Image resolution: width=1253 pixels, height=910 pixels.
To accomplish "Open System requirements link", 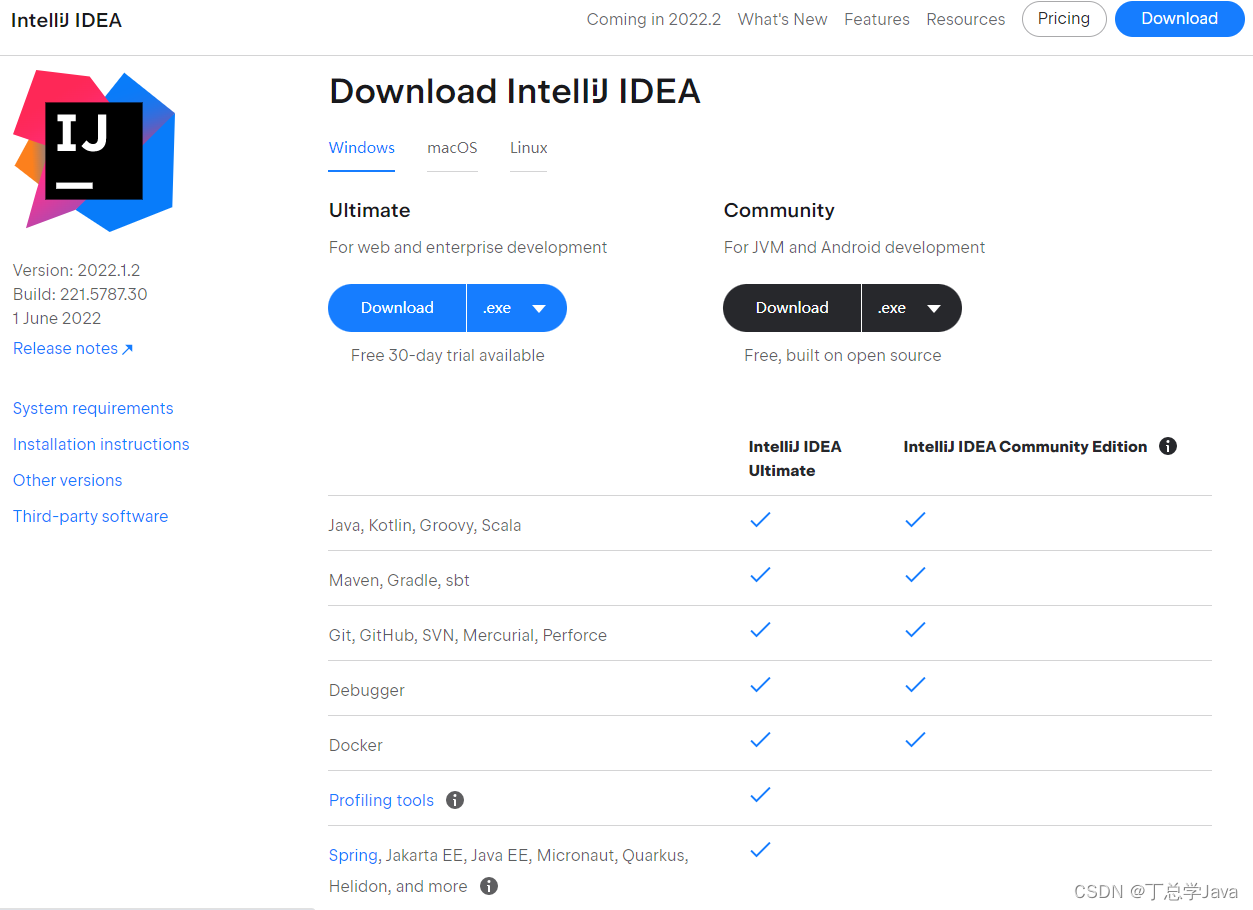I will pyautogui.click(x=93, y=408).
